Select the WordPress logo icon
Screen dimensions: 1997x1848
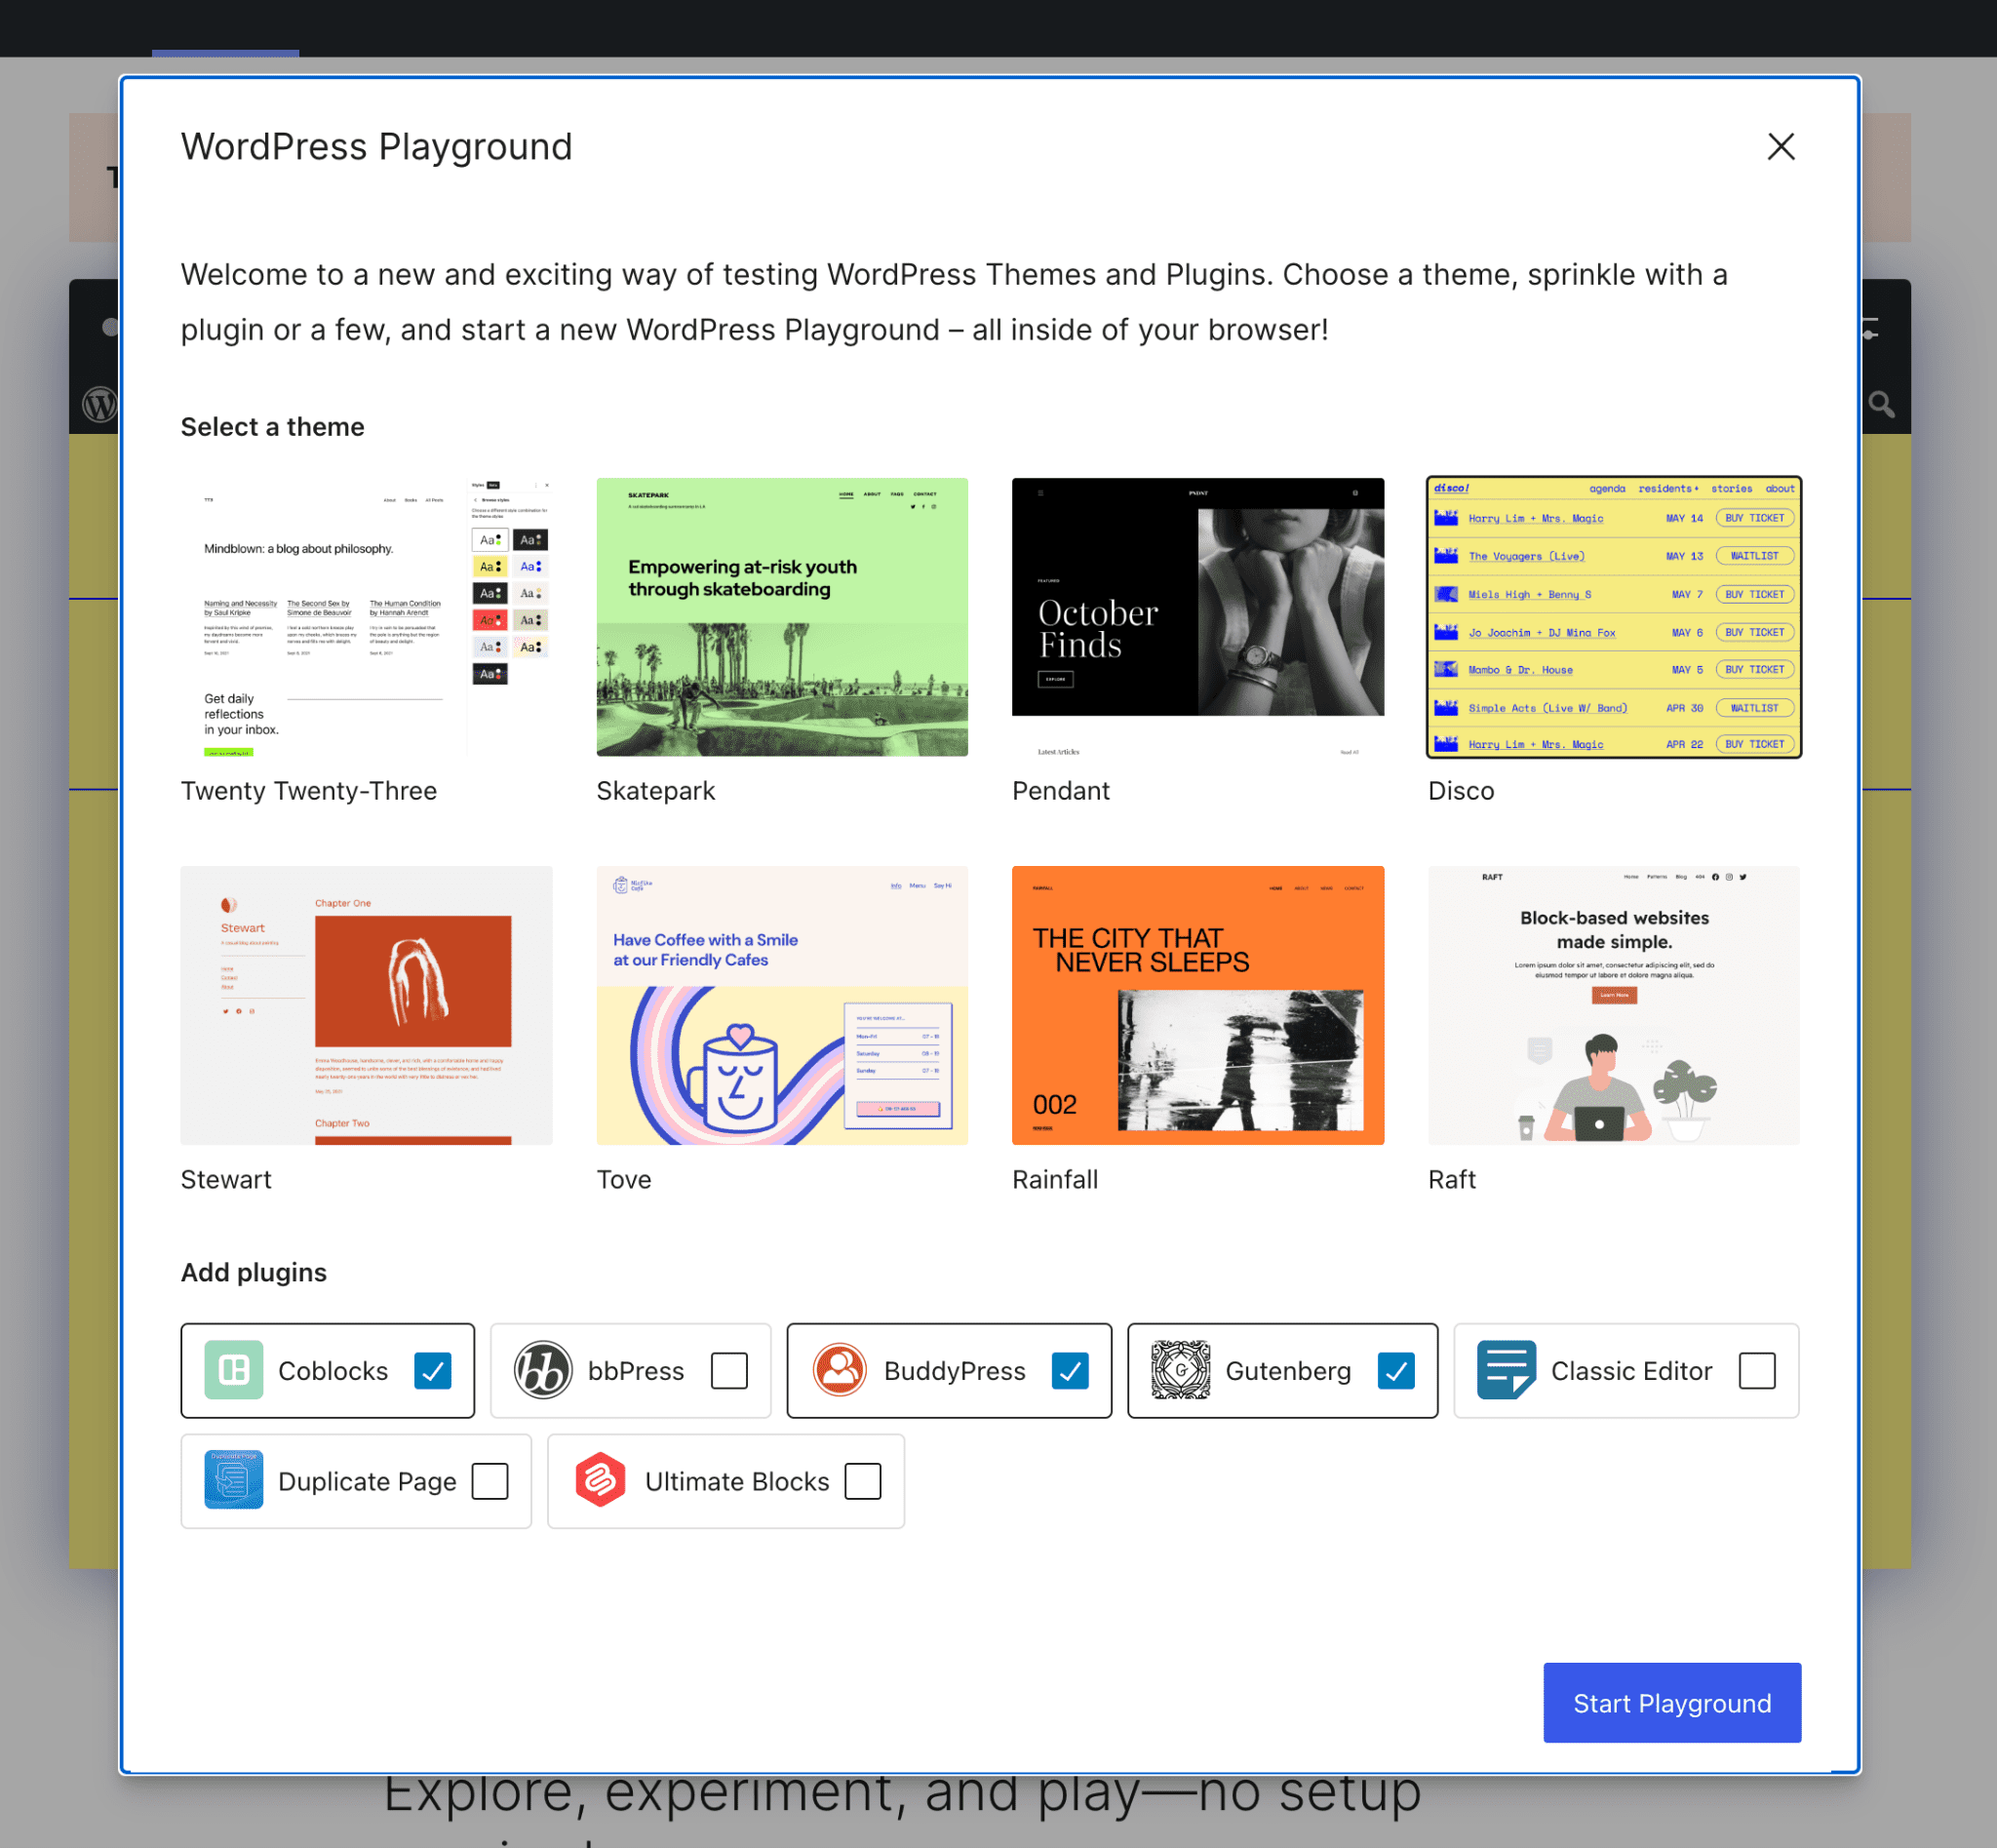tap(100, 406)
